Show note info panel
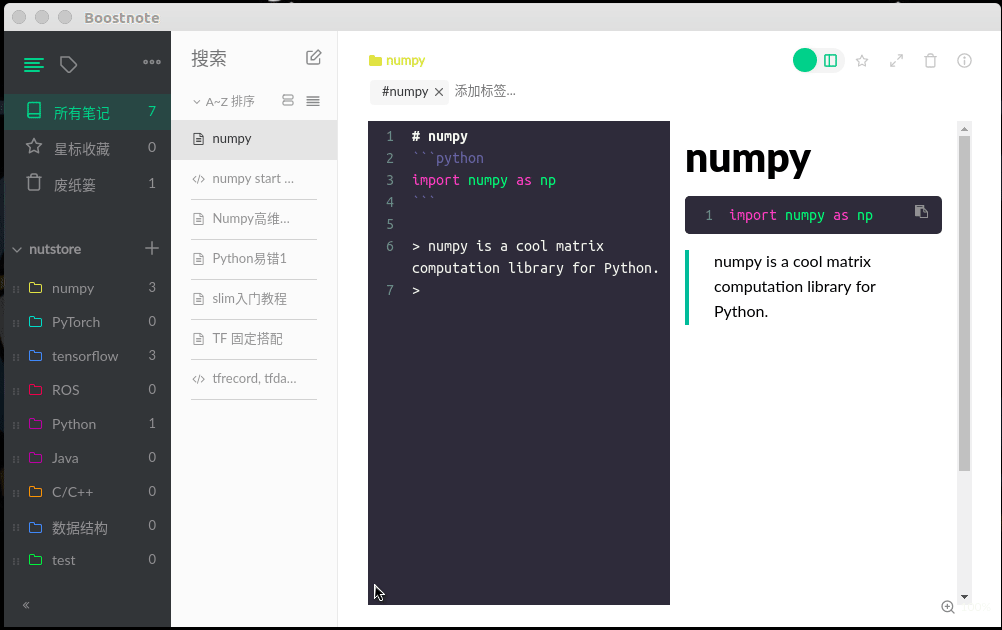1002x630 pixels. pyautogui.click(x=964, y=61)
